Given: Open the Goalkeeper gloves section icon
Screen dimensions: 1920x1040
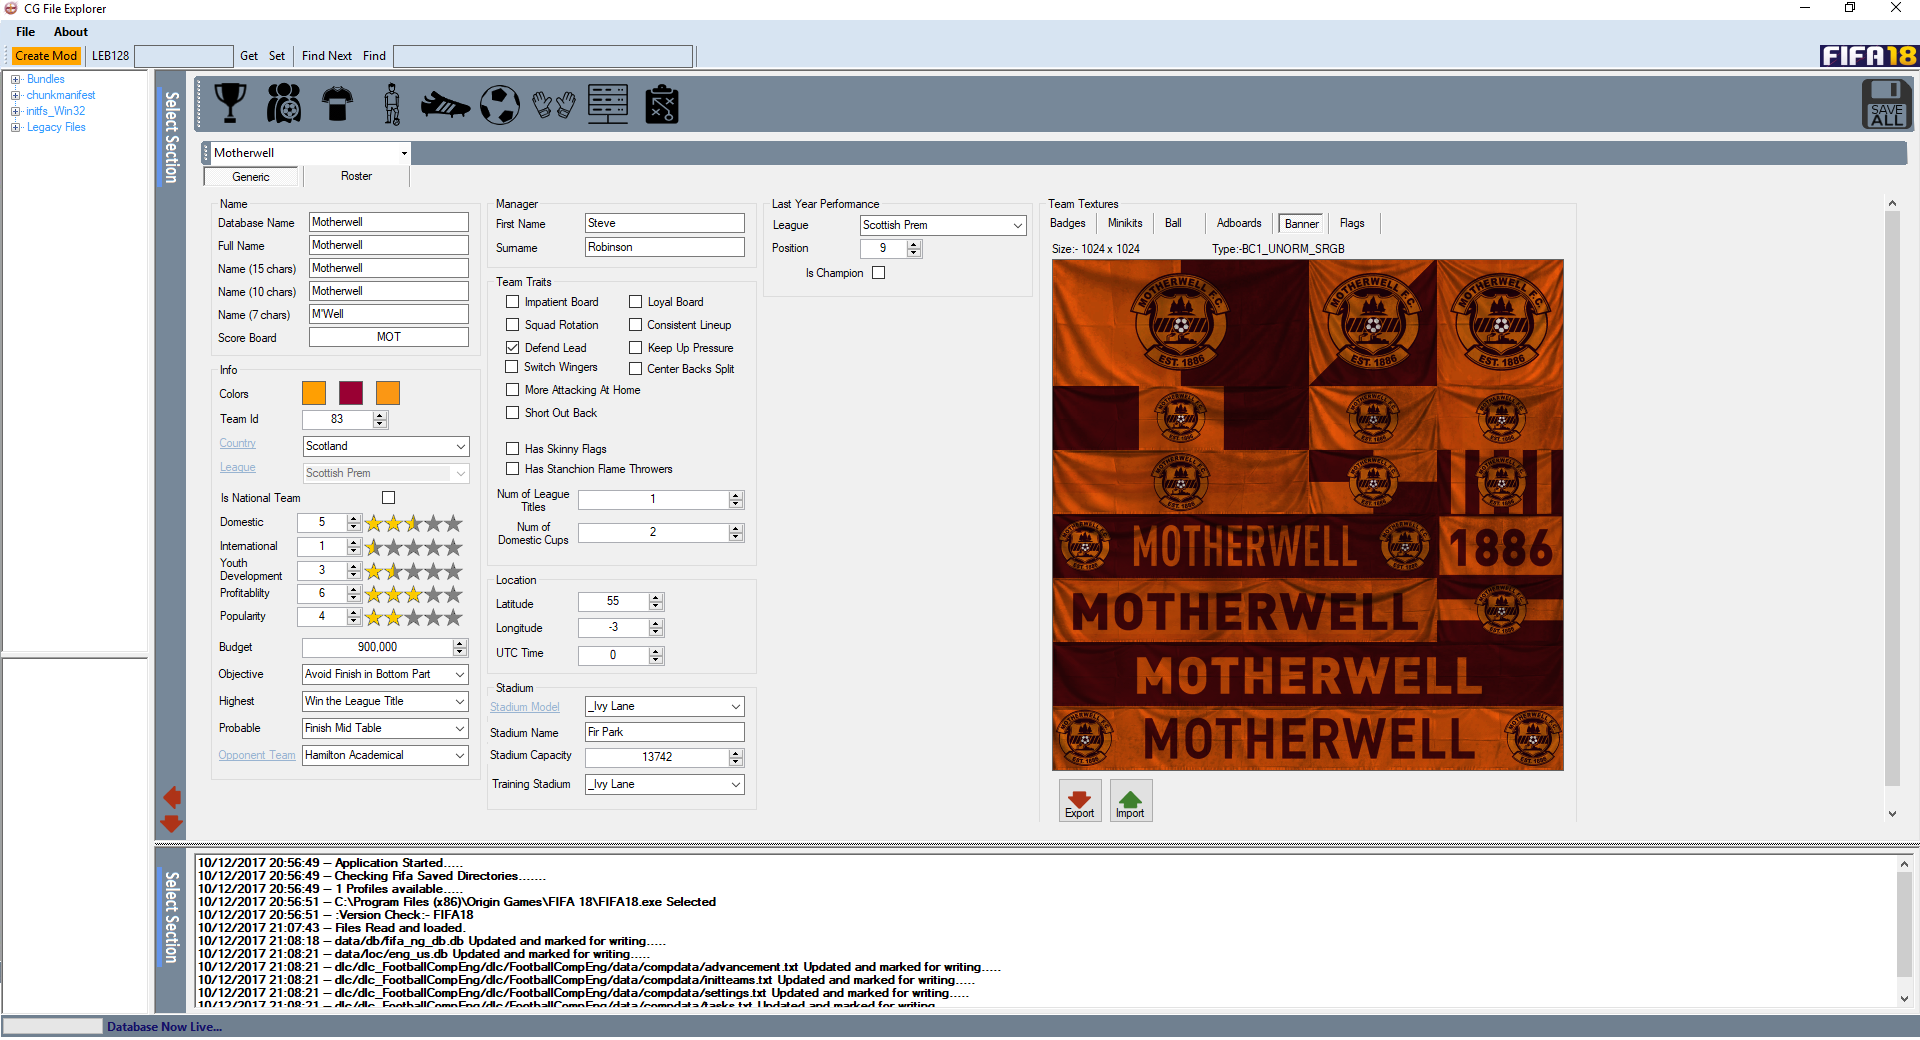Looking at the screenshot, I should pyautogui.click(x=553, y=104).
